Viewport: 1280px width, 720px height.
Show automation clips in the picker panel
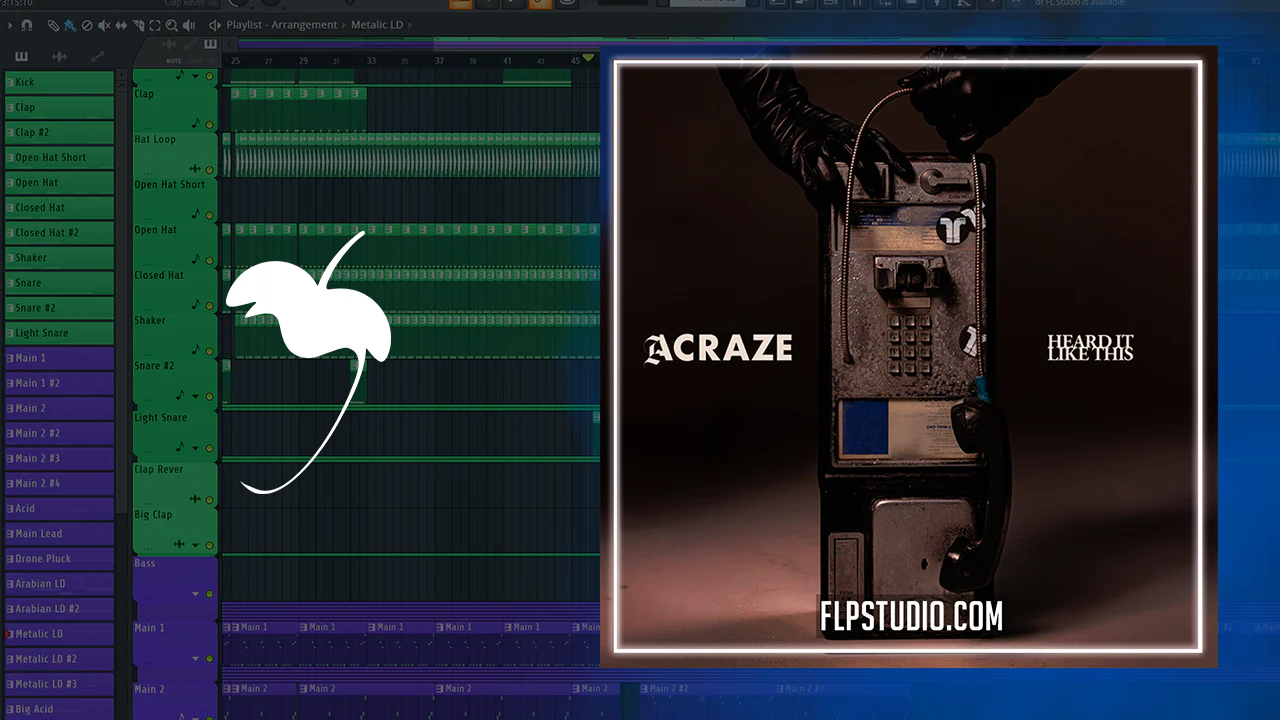(97, 56)
